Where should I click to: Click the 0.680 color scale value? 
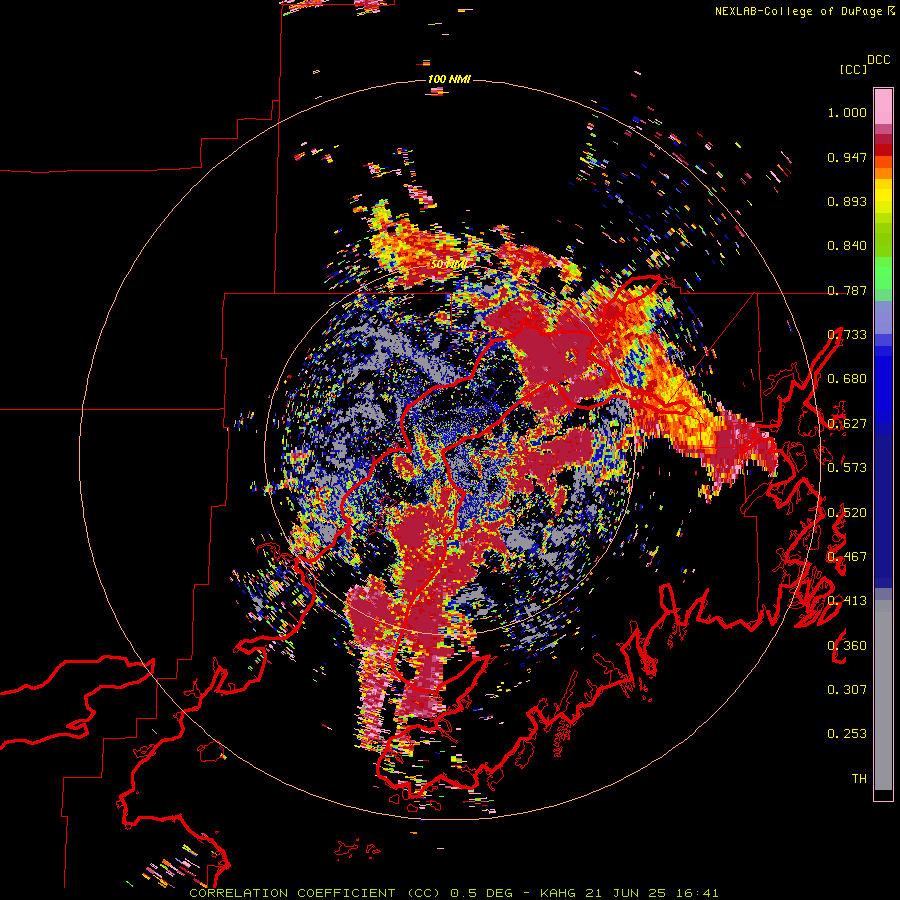[847, 379]
